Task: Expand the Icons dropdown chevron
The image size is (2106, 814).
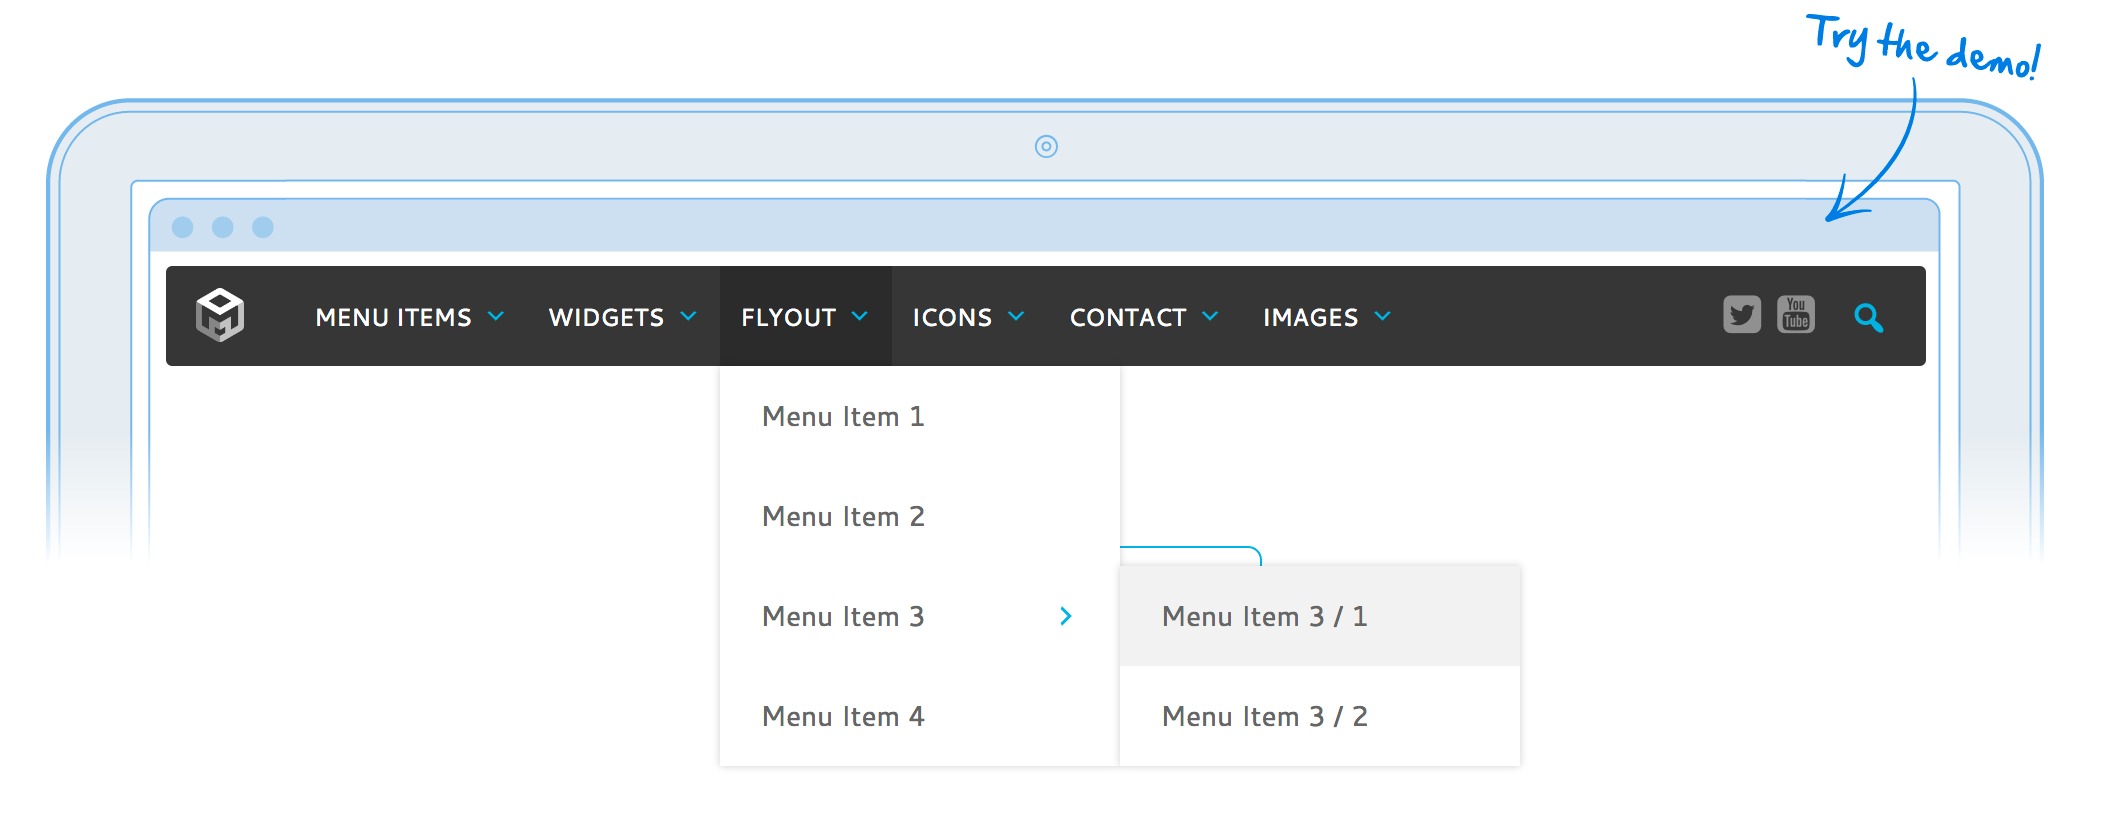Action: [x=1016, y=316]
